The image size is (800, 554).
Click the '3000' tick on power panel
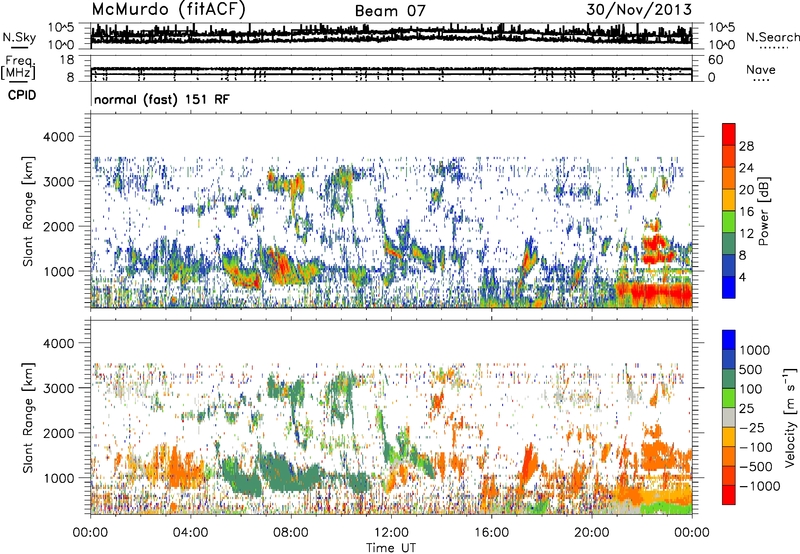click(x=60, y=182)
